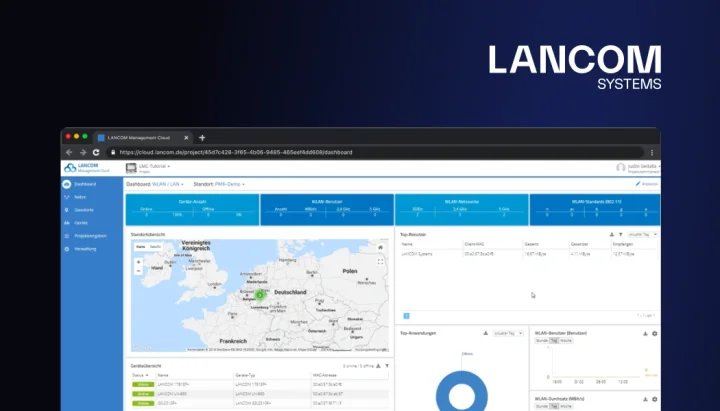Expand the LMC-Tutorial project dropdown
720x411 pixels.
click(155, 166)
